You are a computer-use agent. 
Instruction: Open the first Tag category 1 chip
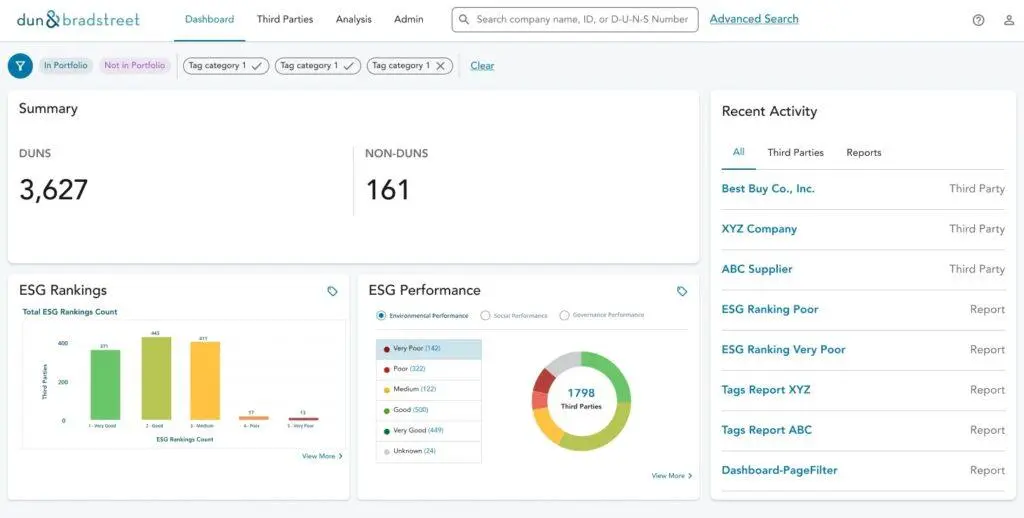click(225, 66)
